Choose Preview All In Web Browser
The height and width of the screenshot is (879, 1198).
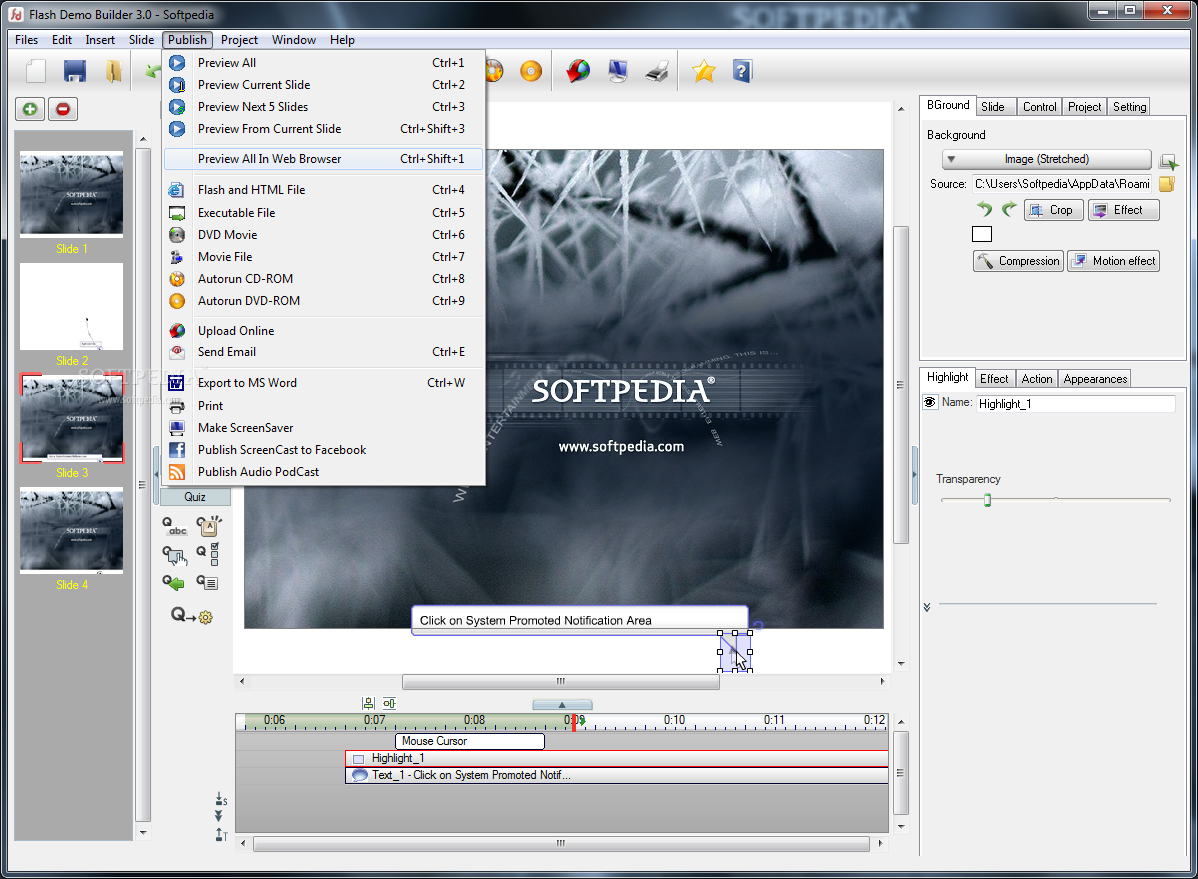point(324,159)
